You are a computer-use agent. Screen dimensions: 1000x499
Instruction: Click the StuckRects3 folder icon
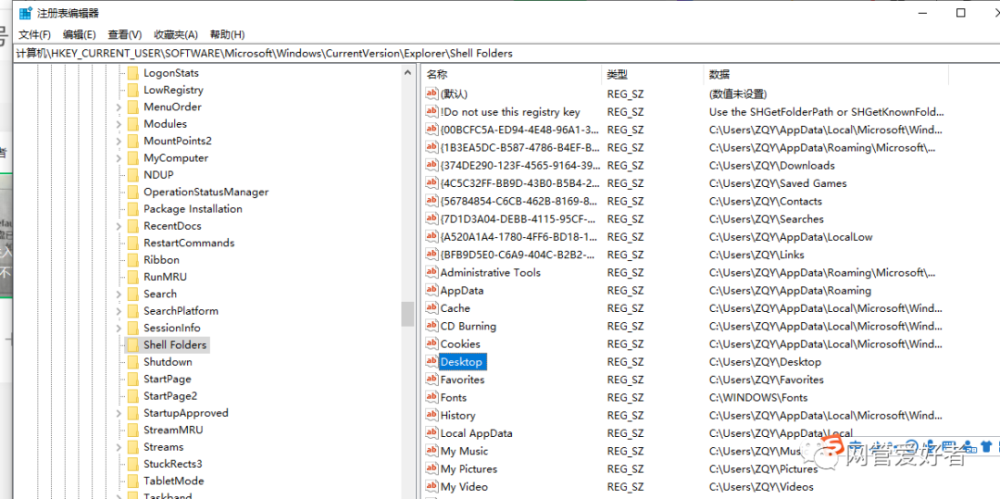click(133, 464)
